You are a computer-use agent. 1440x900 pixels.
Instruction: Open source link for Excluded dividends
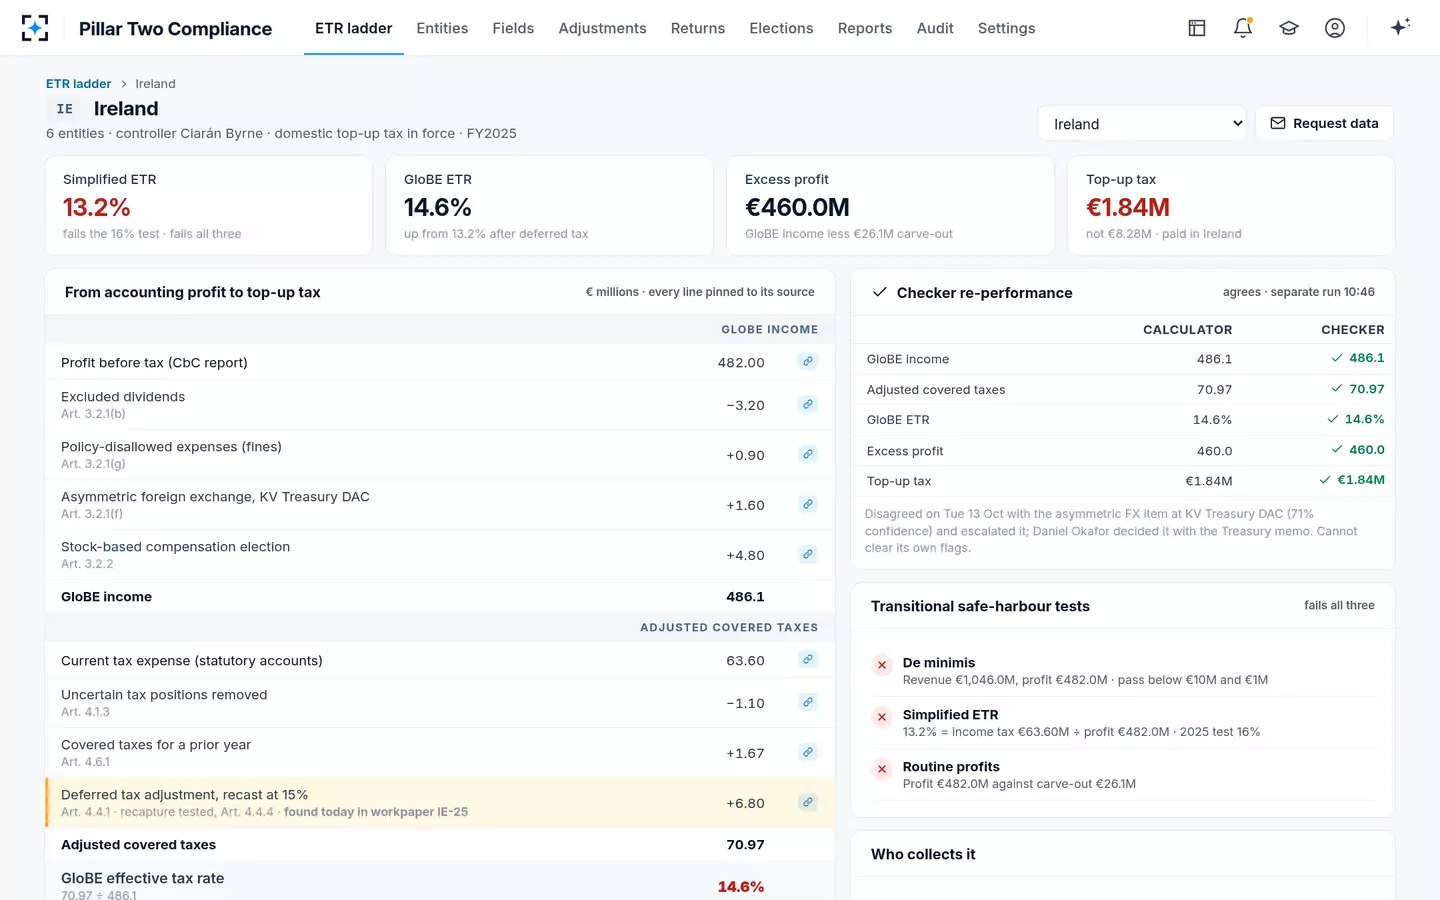(x=808, y=404)
